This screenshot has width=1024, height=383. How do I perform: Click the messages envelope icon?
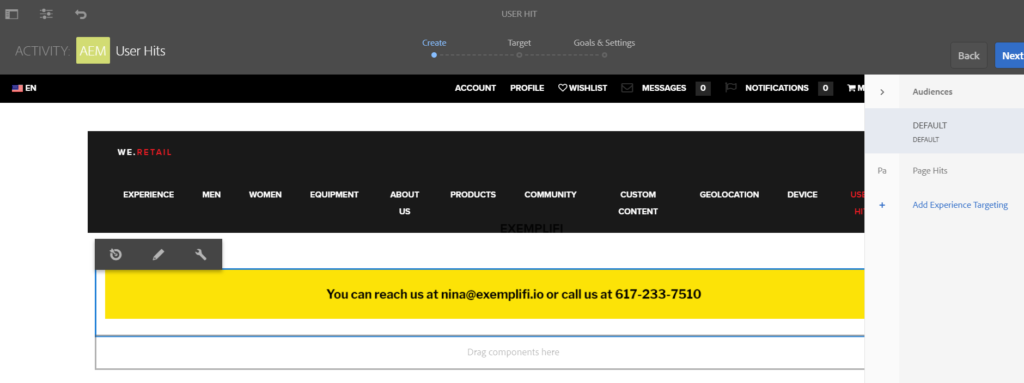pos(627,88)
